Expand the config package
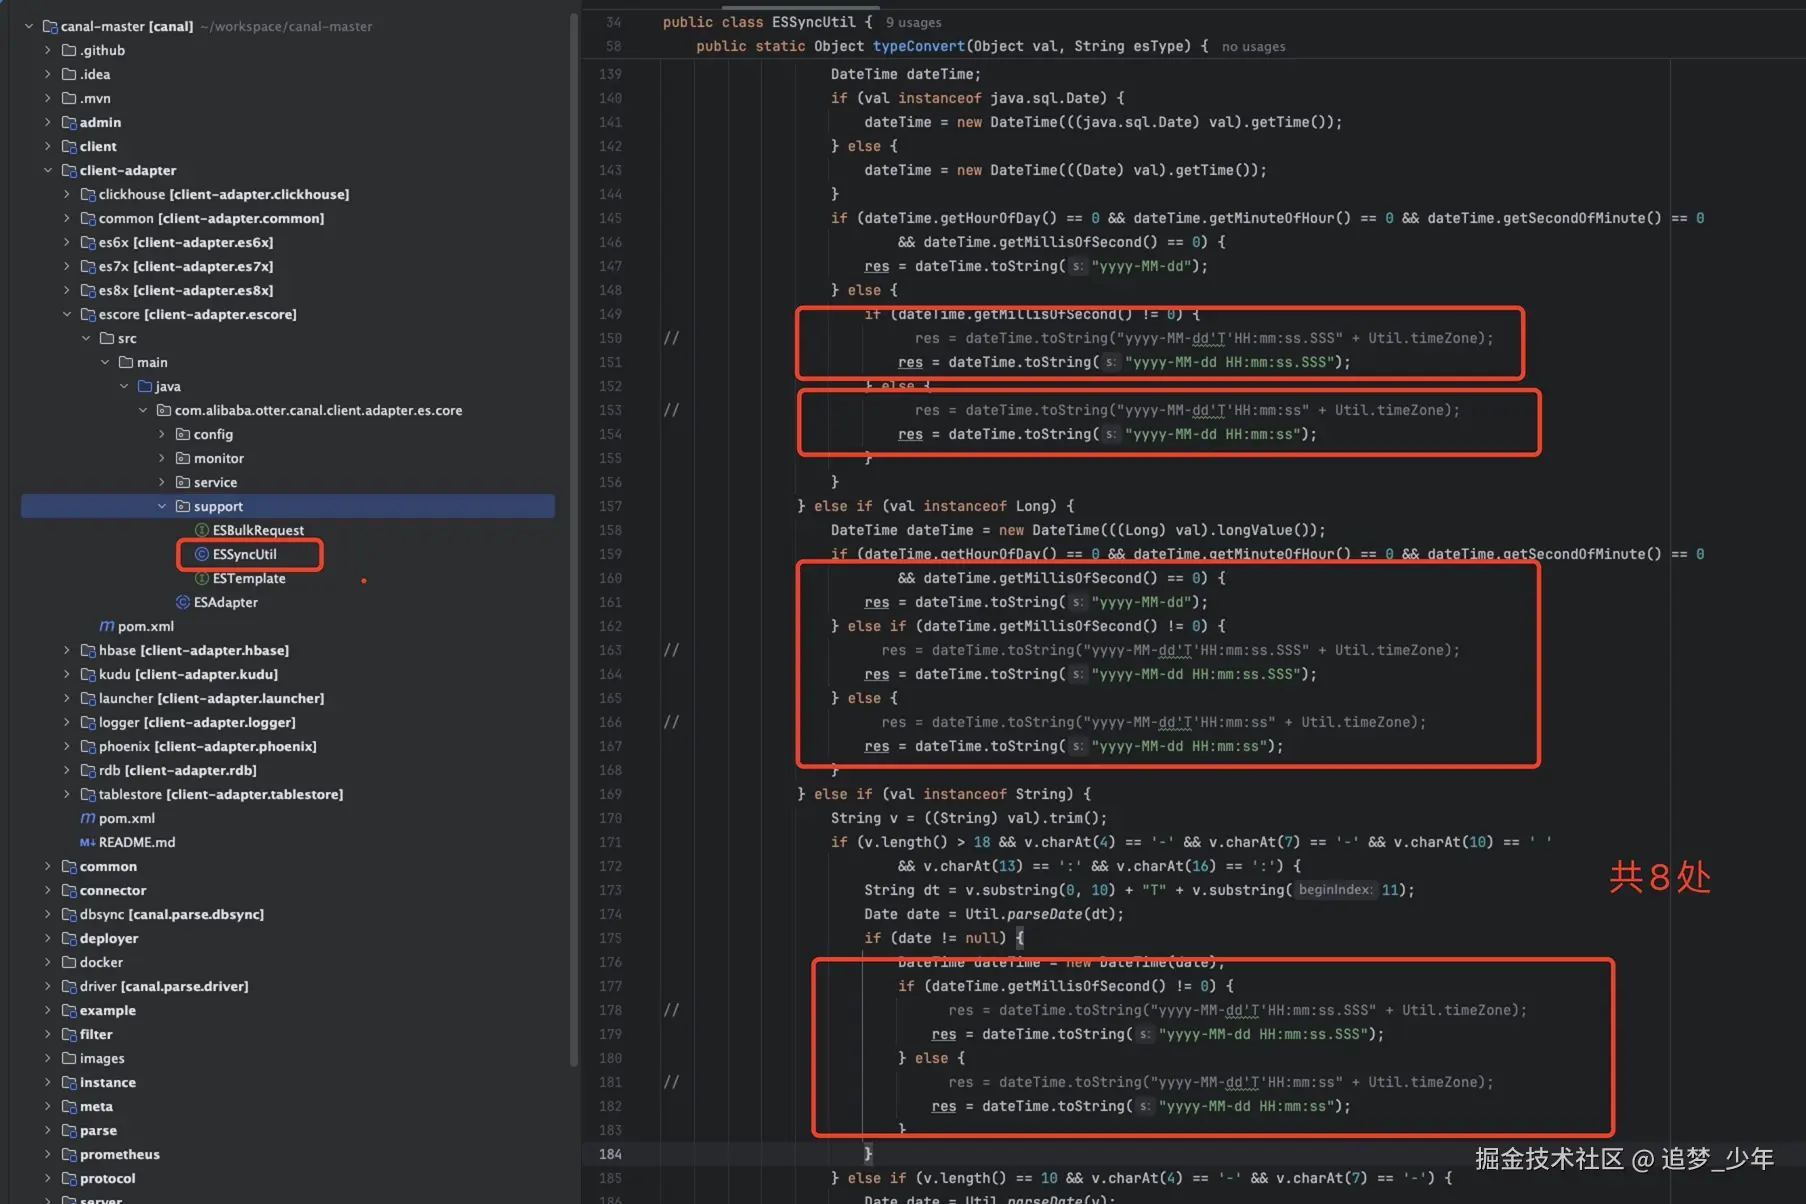Screen dimensions: 1806x1204 click(x=162, y=434)
